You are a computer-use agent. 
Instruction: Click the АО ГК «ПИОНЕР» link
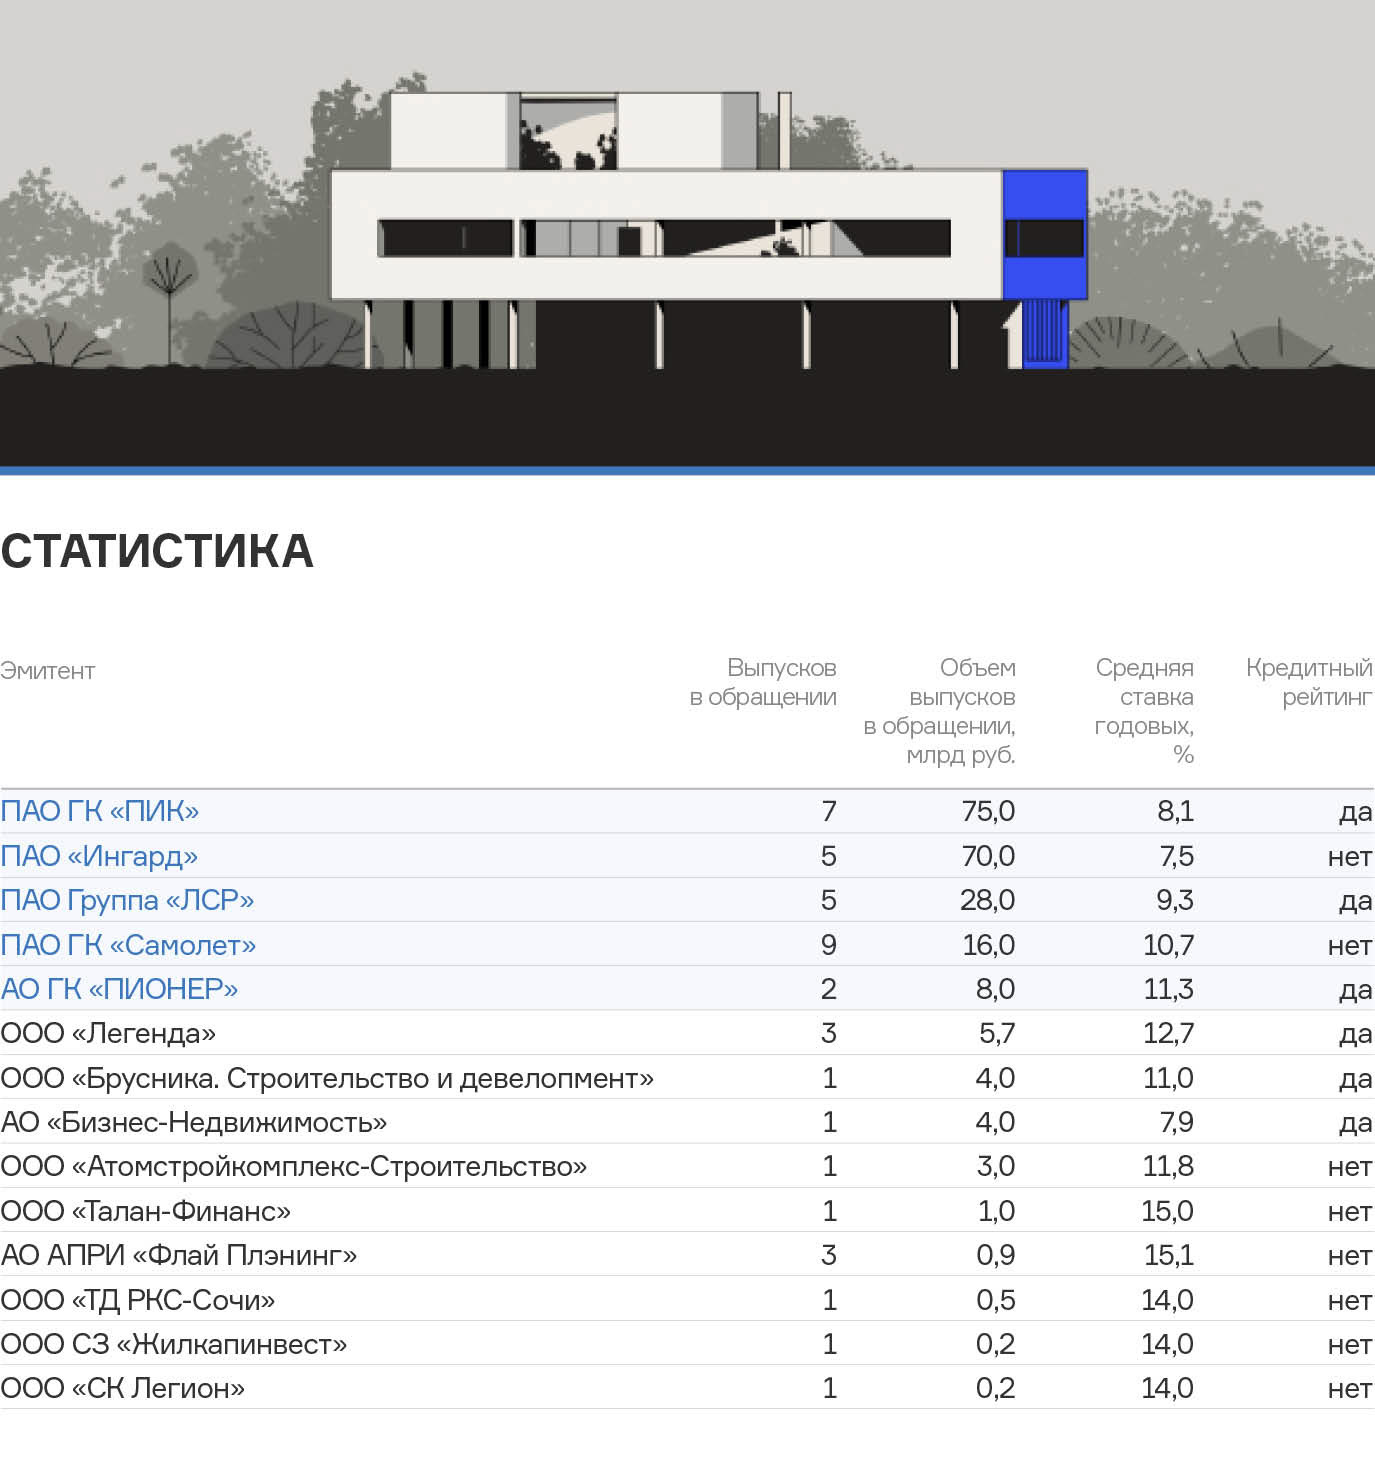[119, 989]
